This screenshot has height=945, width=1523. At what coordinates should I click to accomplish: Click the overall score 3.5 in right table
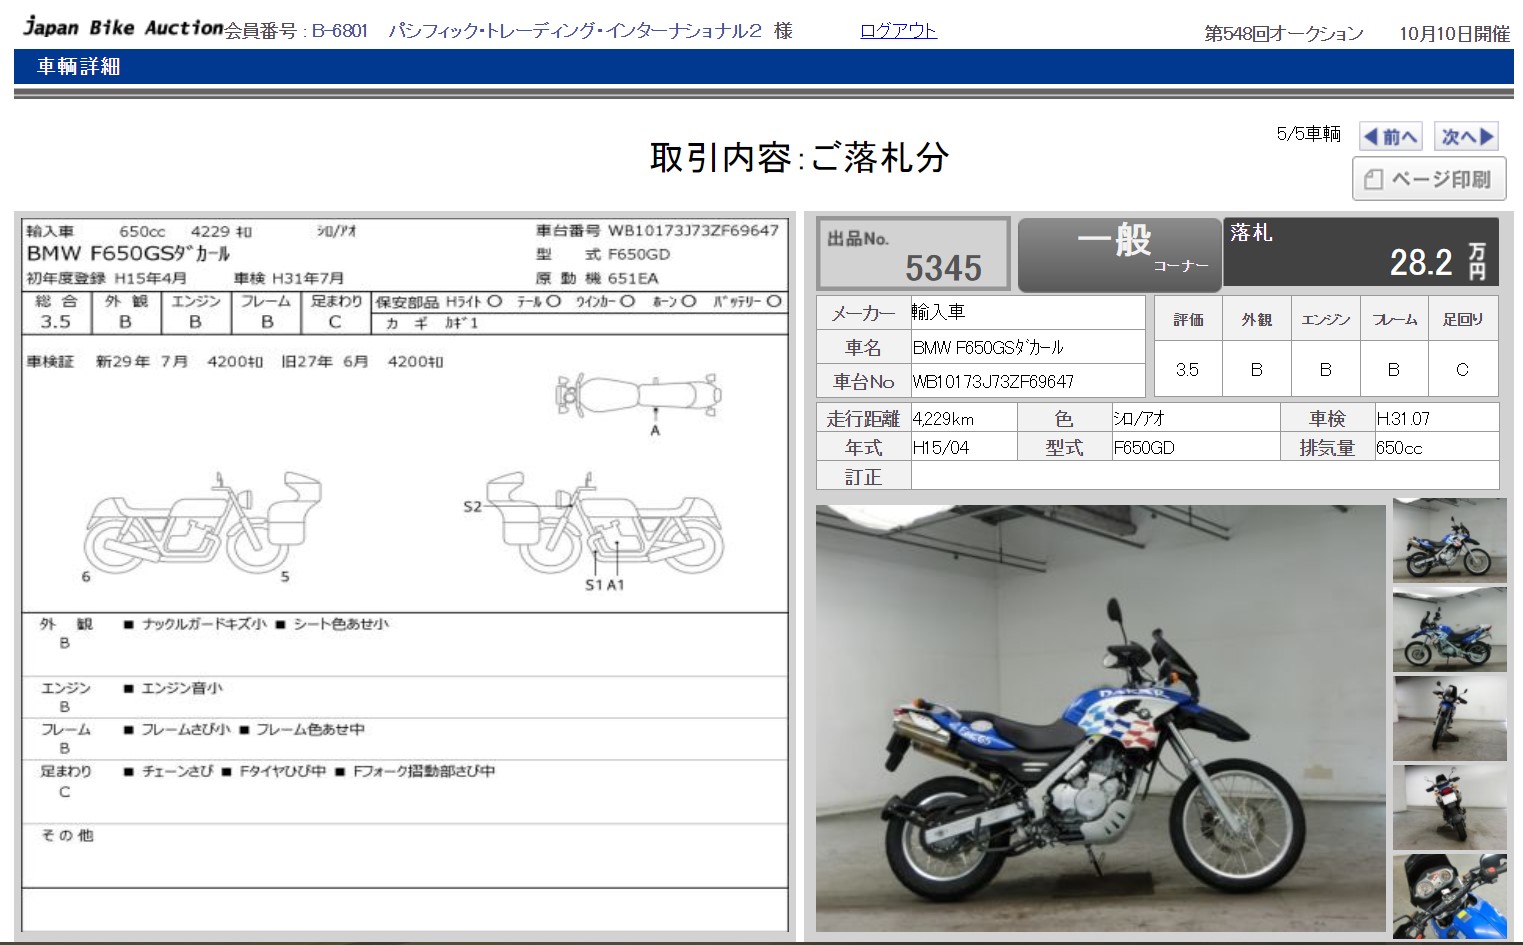(x=1187, y=370)
